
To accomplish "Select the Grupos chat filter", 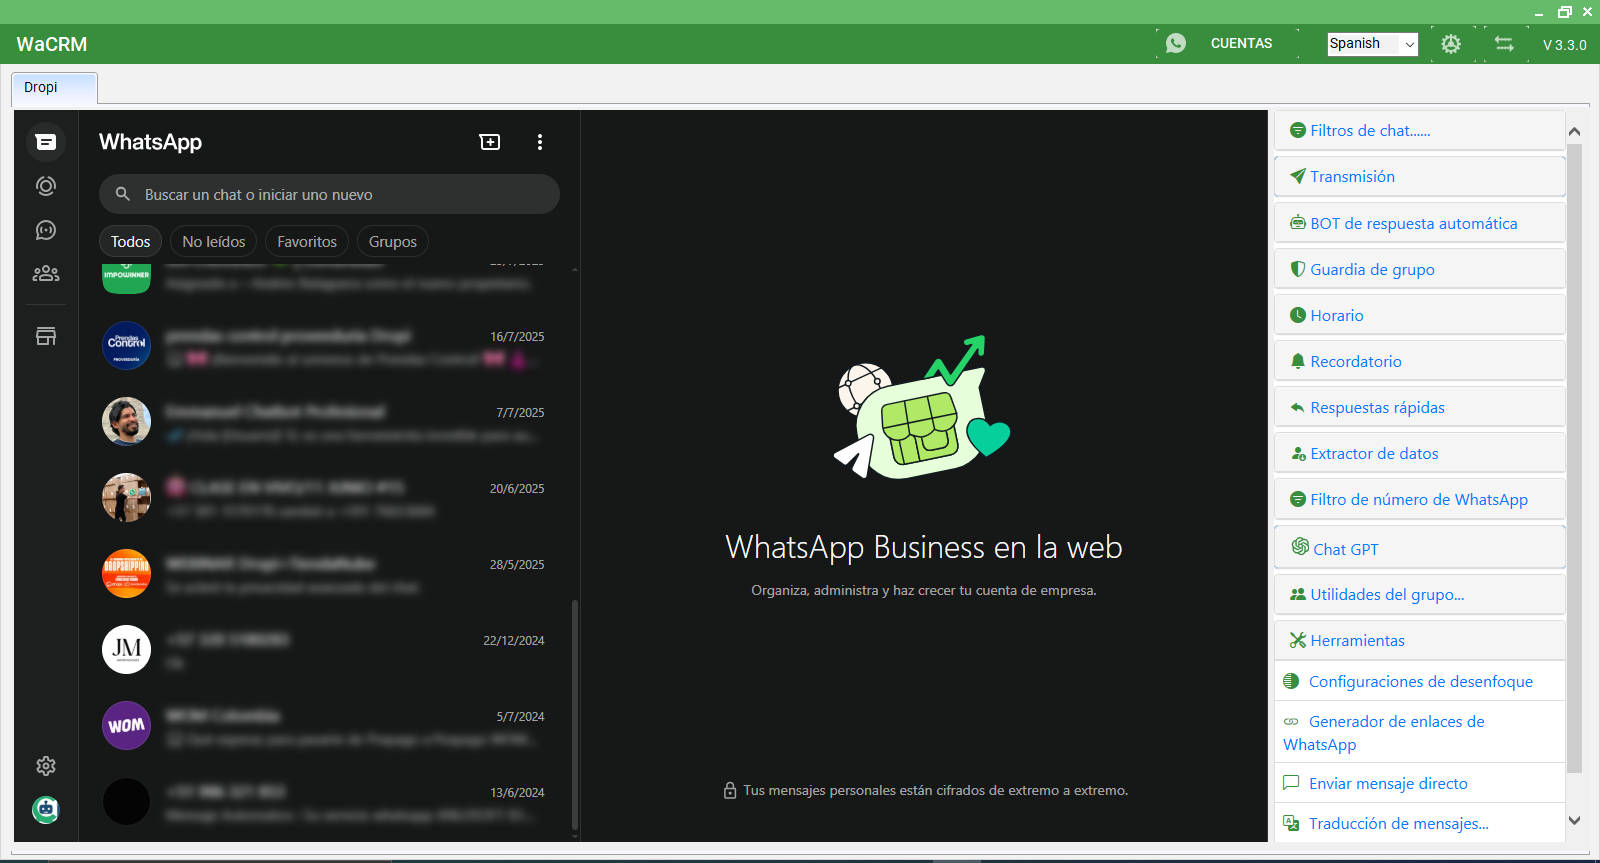I will coord(392,242).
